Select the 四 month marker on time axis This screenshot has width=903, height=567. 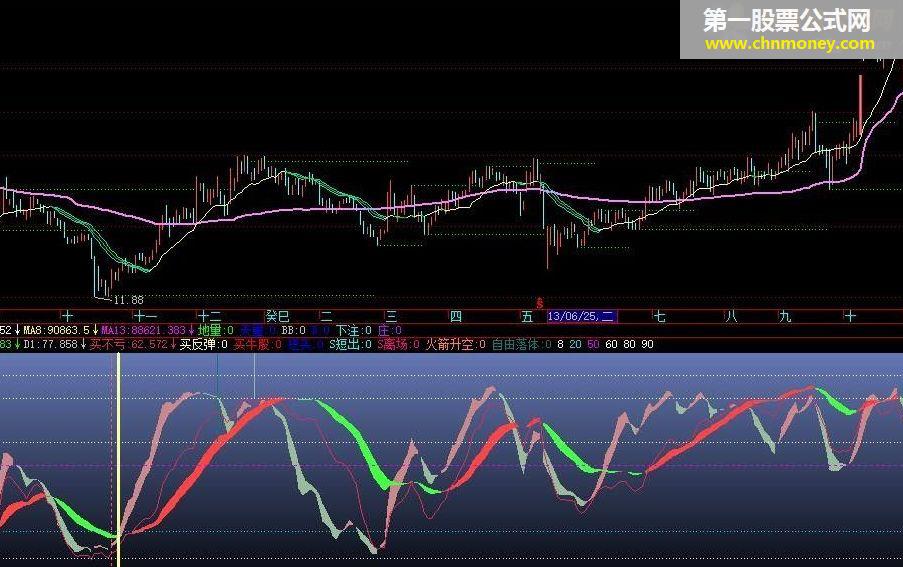pos(456,316)
